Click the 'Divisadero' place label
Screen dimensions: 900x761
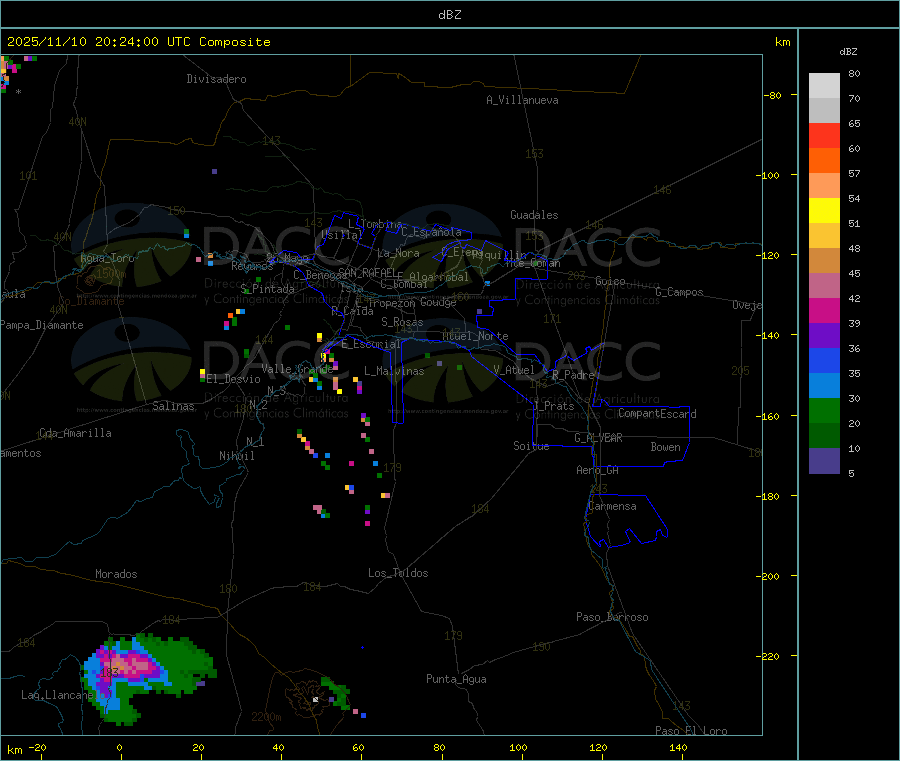tap(216, 79)
